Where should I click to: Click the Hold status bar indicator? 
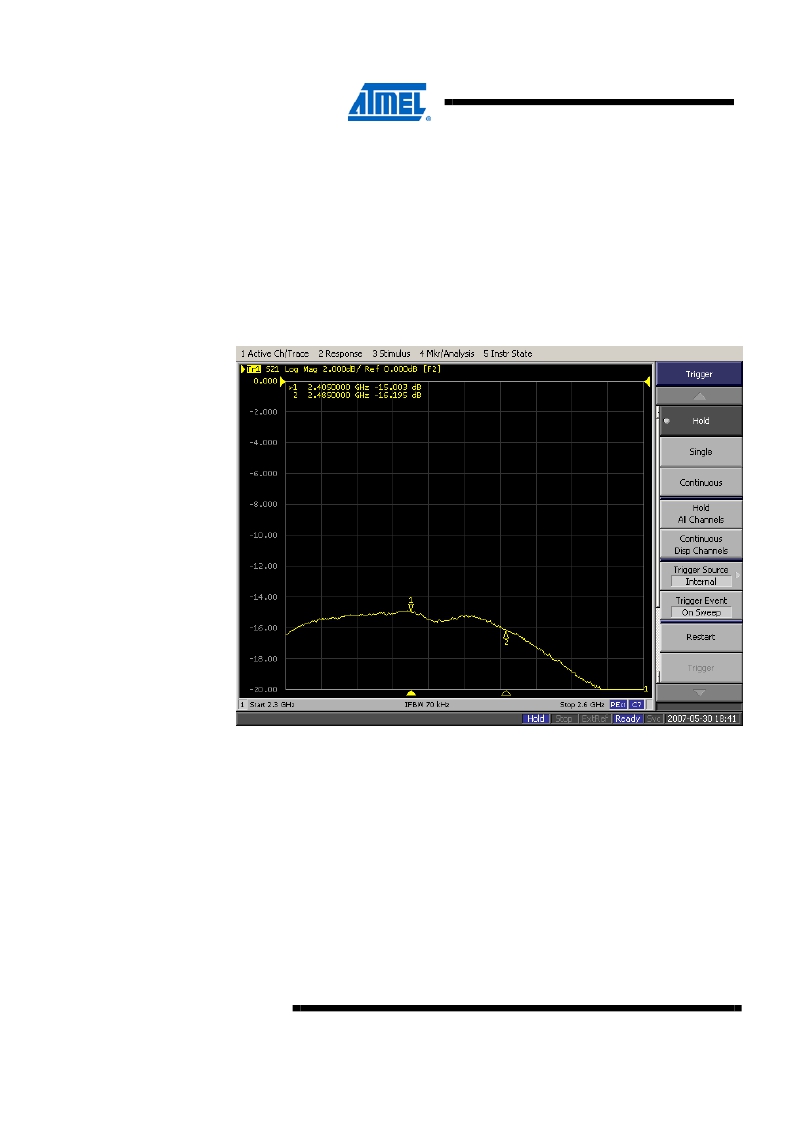[x=536, y=718]
